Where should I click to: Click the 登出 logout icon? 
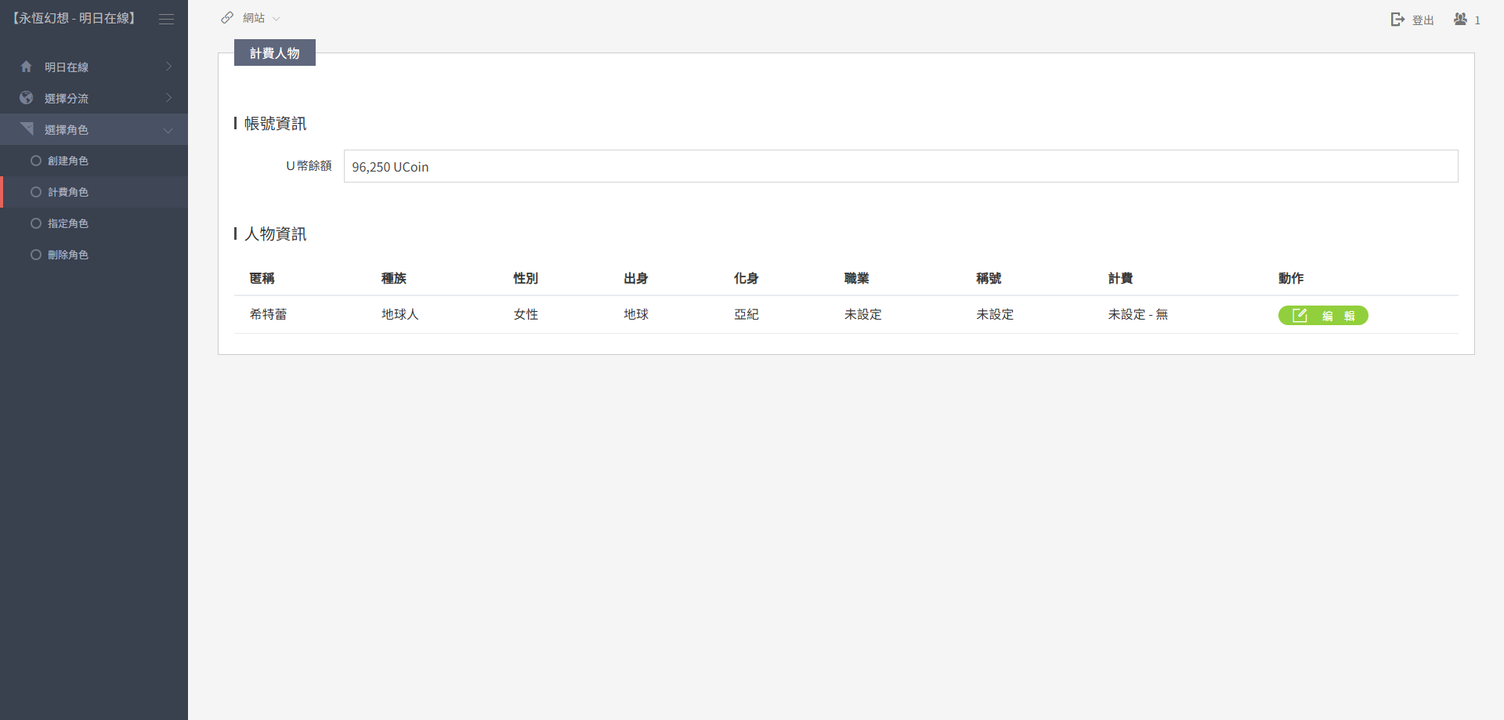1398,19
